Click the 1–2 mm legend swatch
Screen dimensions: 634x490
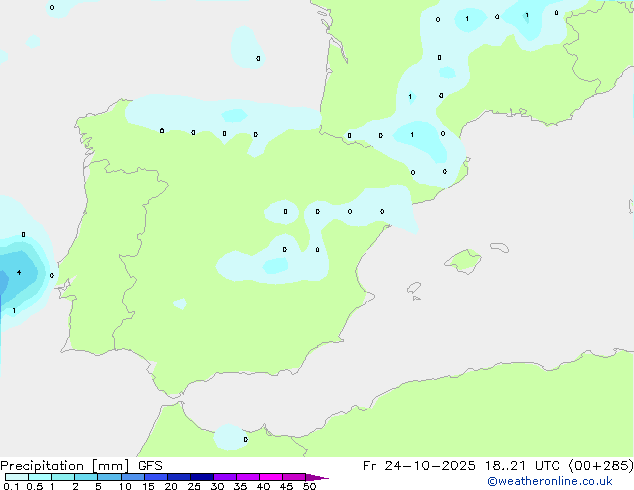click(x=63, y=477)
